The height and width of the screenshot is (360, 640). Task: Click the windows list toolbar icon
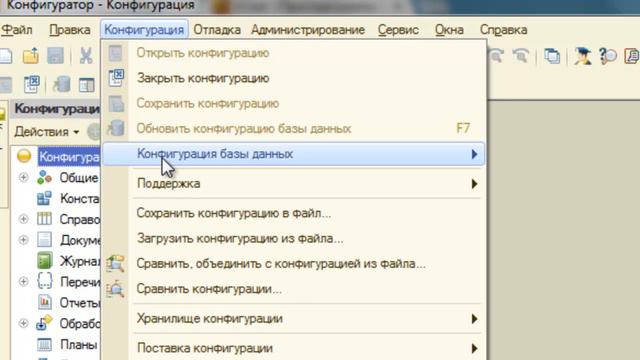(552, 56)
